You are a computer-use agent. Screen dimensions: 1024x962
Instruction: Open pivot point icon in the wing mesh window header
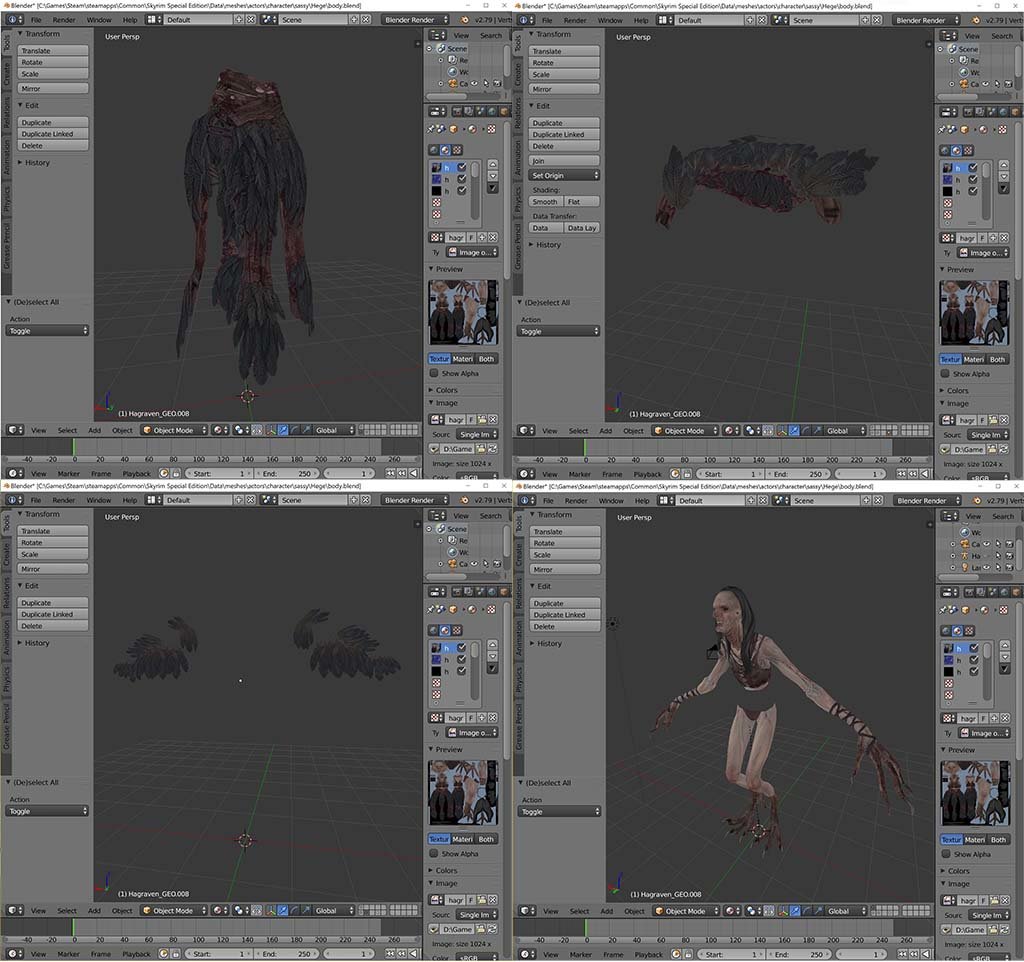pyautogui.click(x=752, y=430)
